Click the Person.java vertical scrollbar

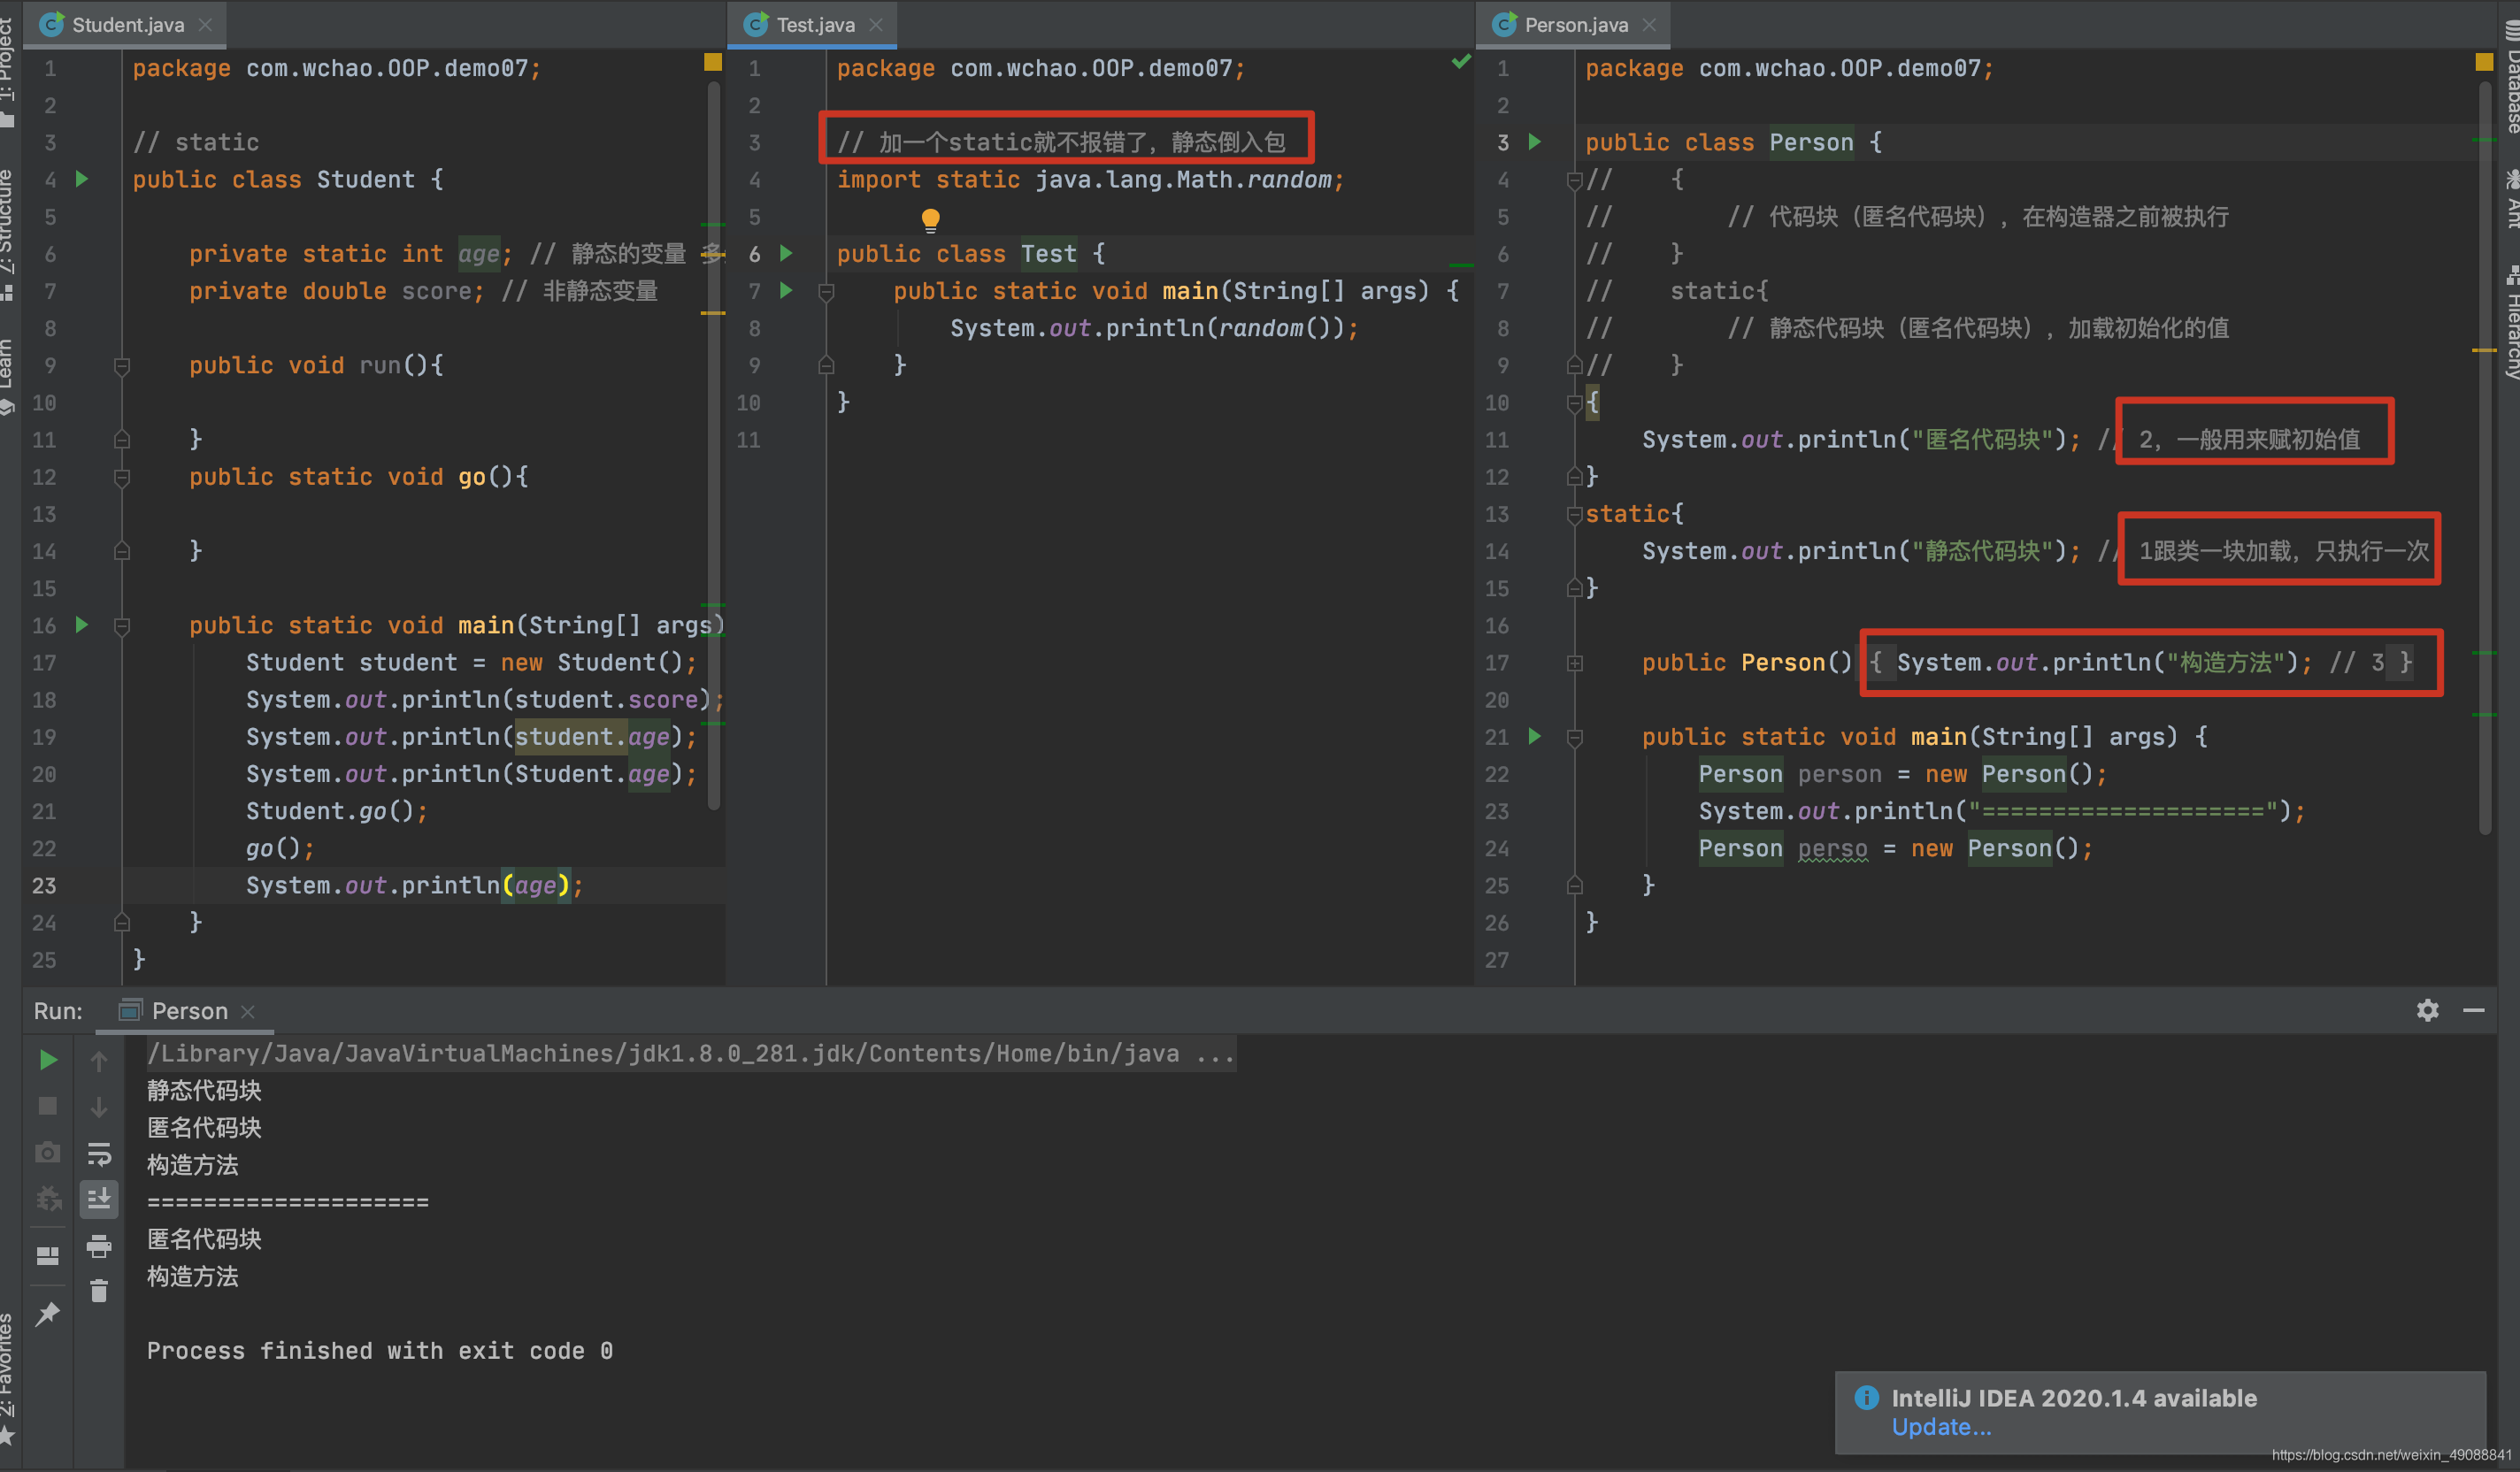pos(2484,457)
